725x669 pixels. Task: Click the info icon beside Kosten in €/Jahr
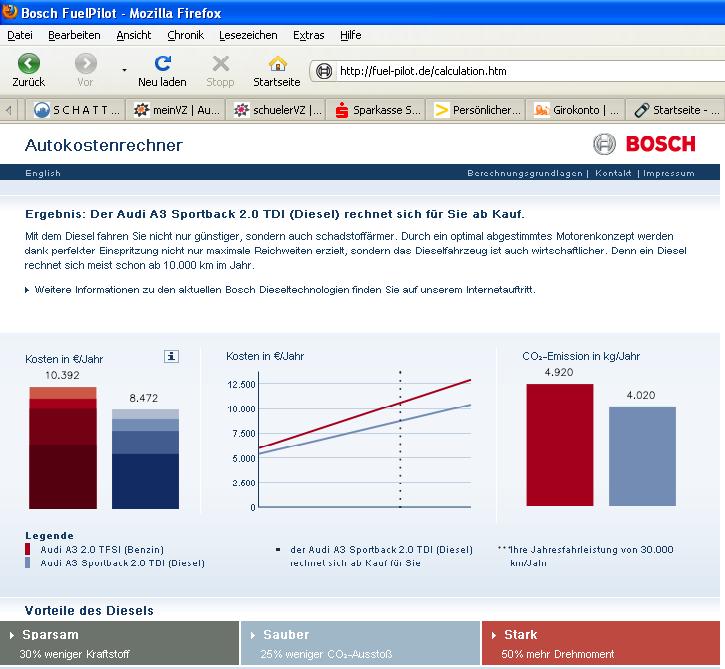click(172, 356)
